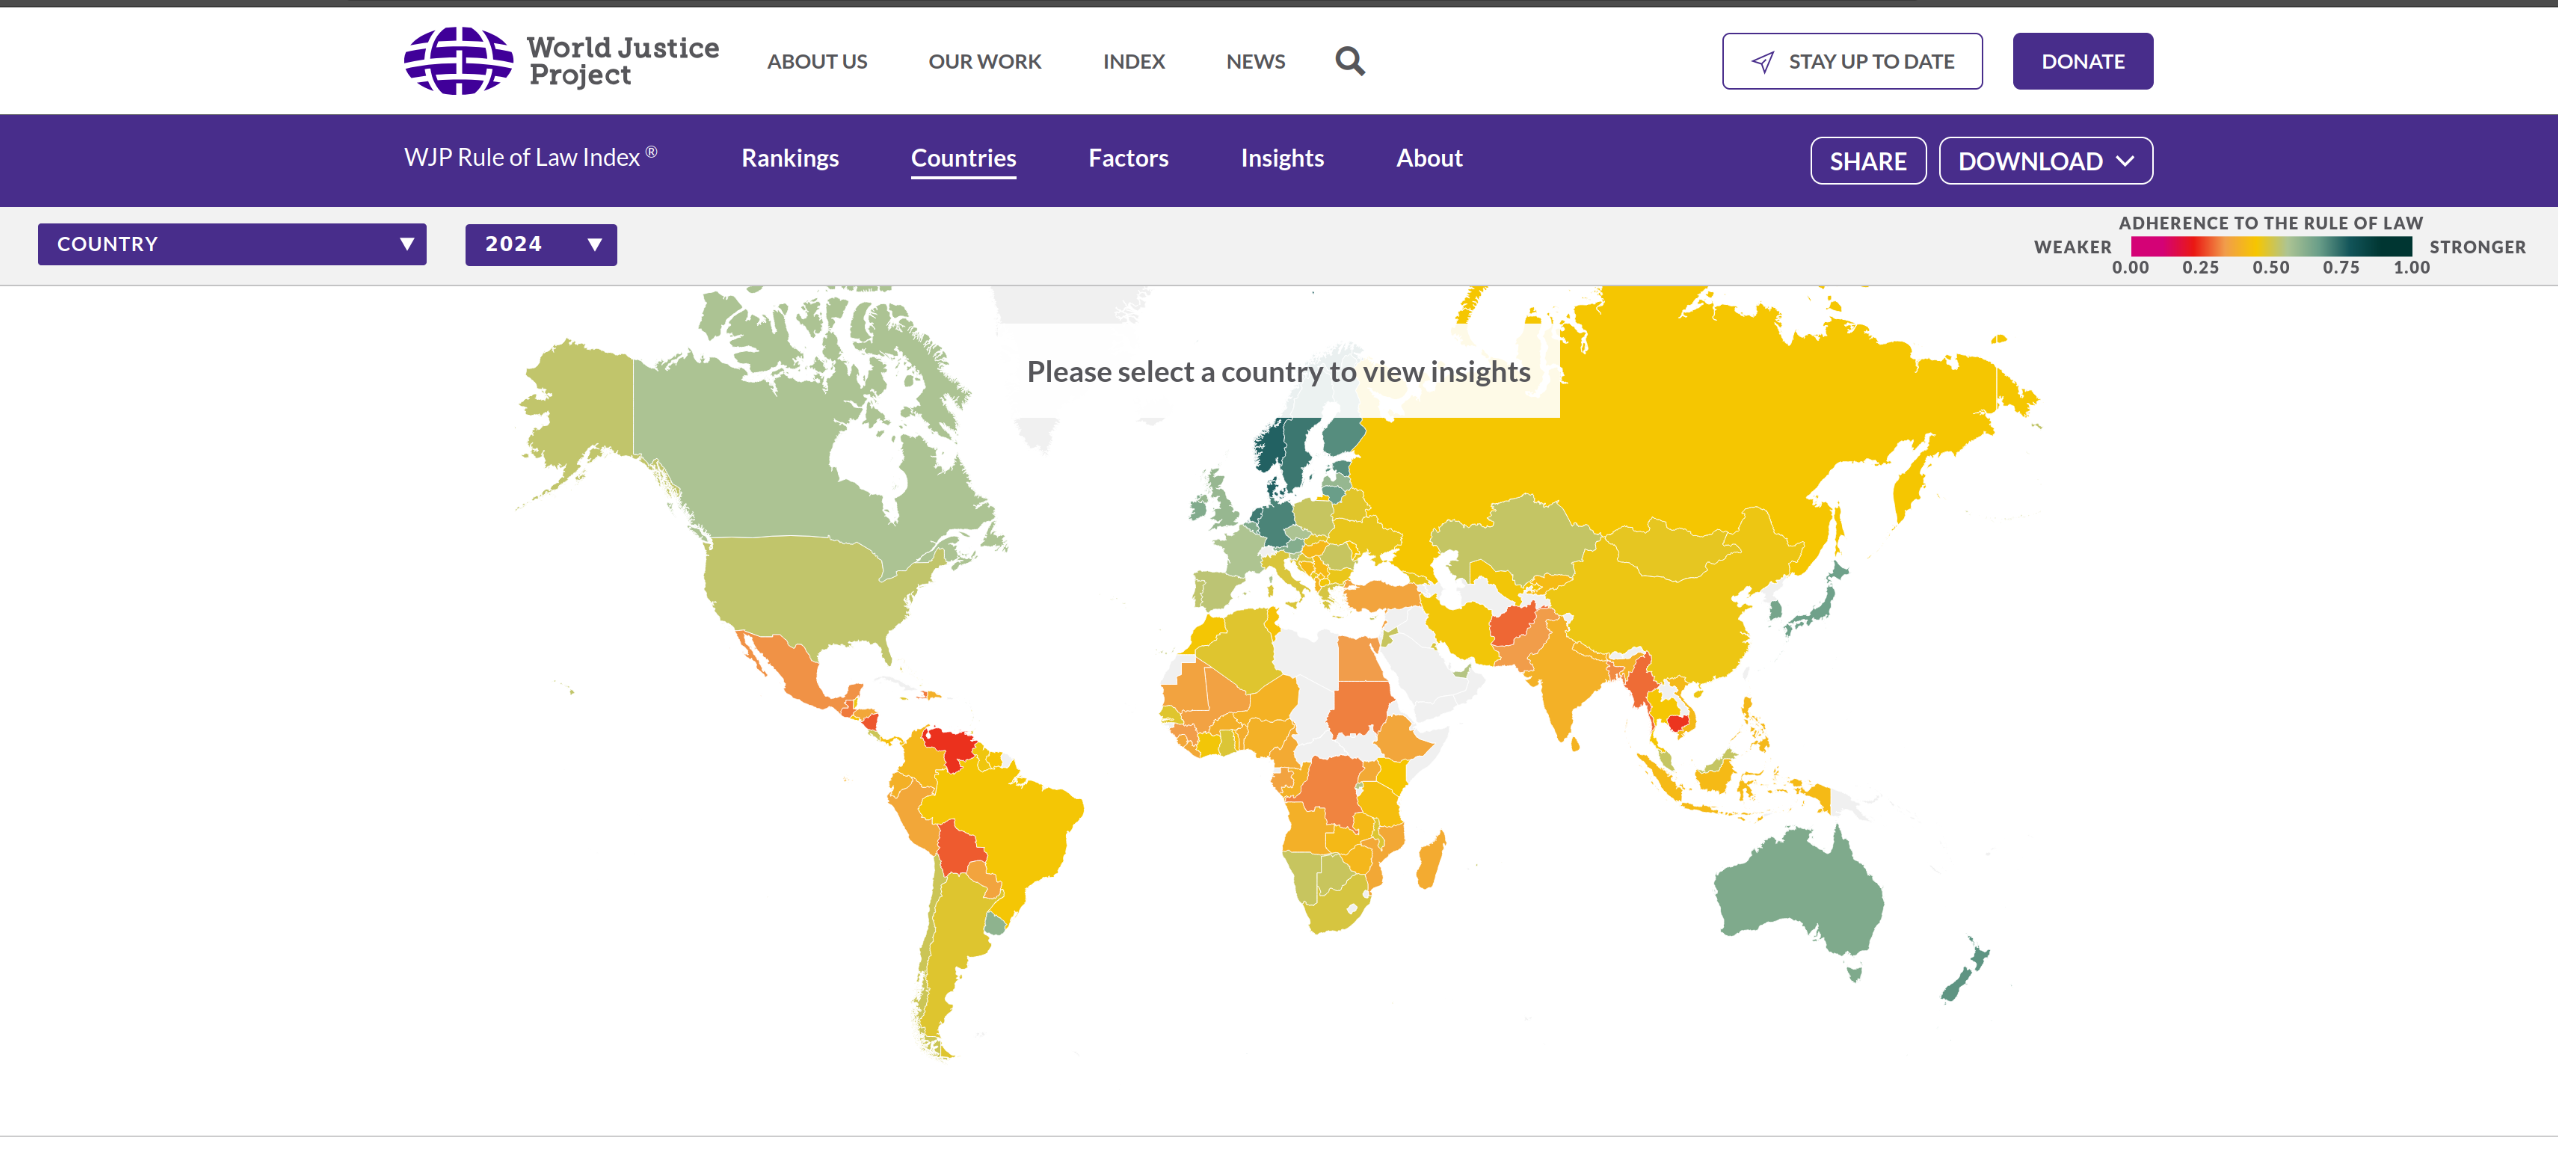Open the INDEX menu
Image resolution: width=2558 pixels, height=1154 pixels.
point(1133,62)
